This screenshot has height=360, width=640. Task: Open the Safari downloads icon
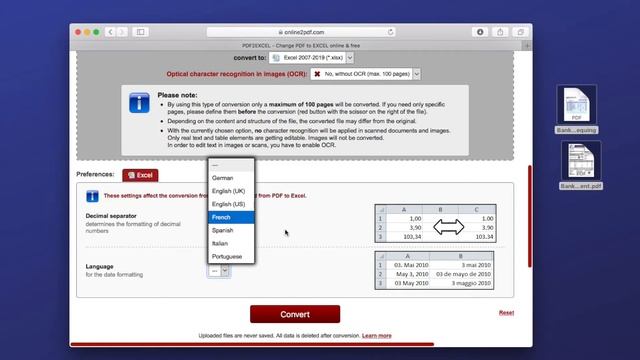[x=480, y=32]
